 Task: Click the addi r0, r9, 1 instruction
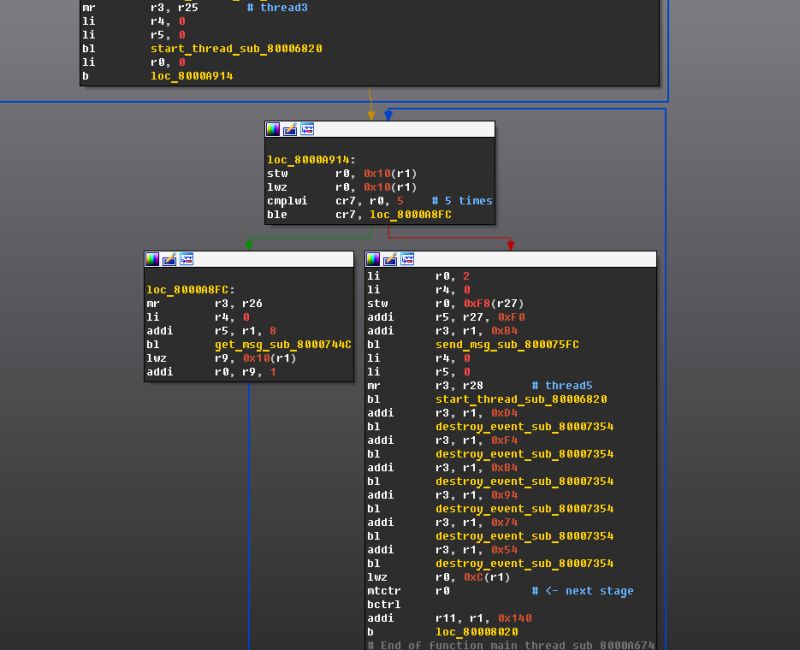click(x=211, y=372)
